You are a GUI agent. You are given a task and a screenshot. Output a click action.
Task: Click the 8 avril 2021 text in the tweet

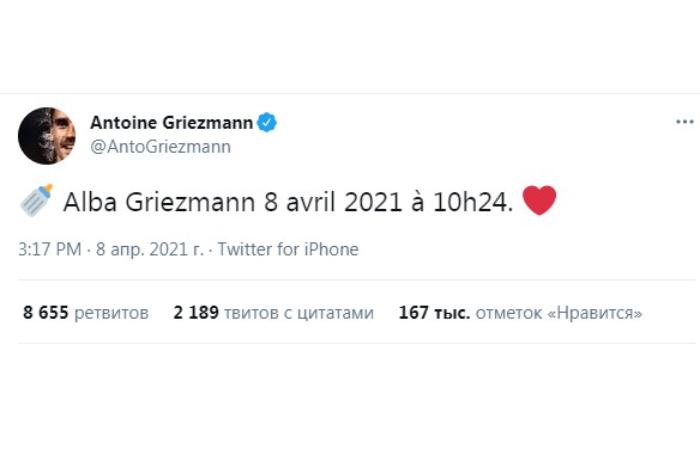point(333,202)
